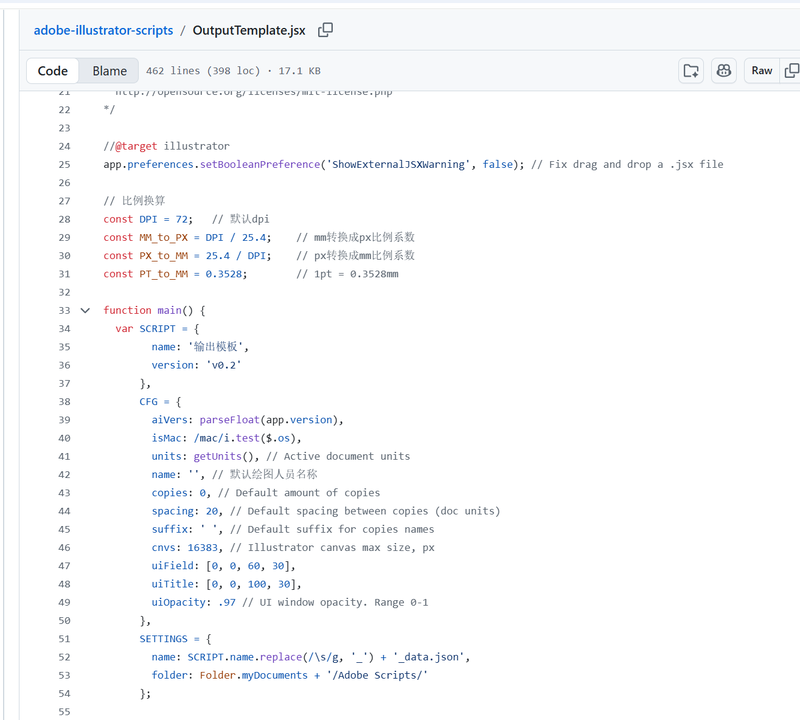Select line number 33
This screenshot has height=720, width=800.
(x=64, y=310)
